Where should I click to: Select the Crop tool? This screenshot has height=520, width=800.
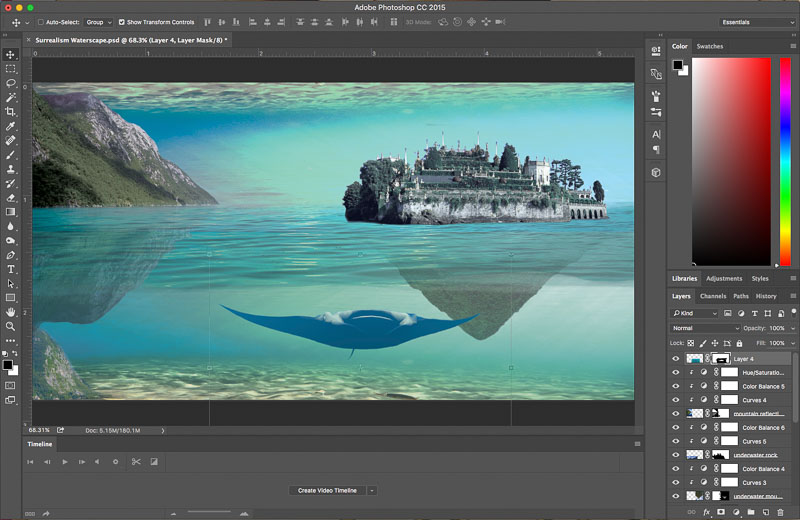coord(10,111)
